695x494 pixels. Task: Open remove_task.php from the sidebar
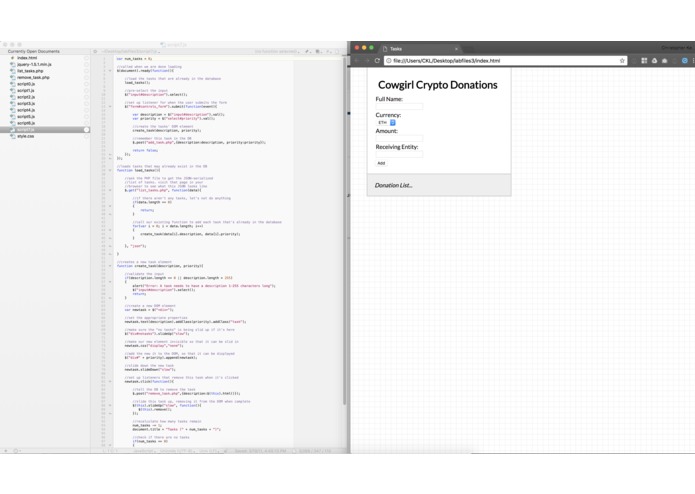click(33, 77)
